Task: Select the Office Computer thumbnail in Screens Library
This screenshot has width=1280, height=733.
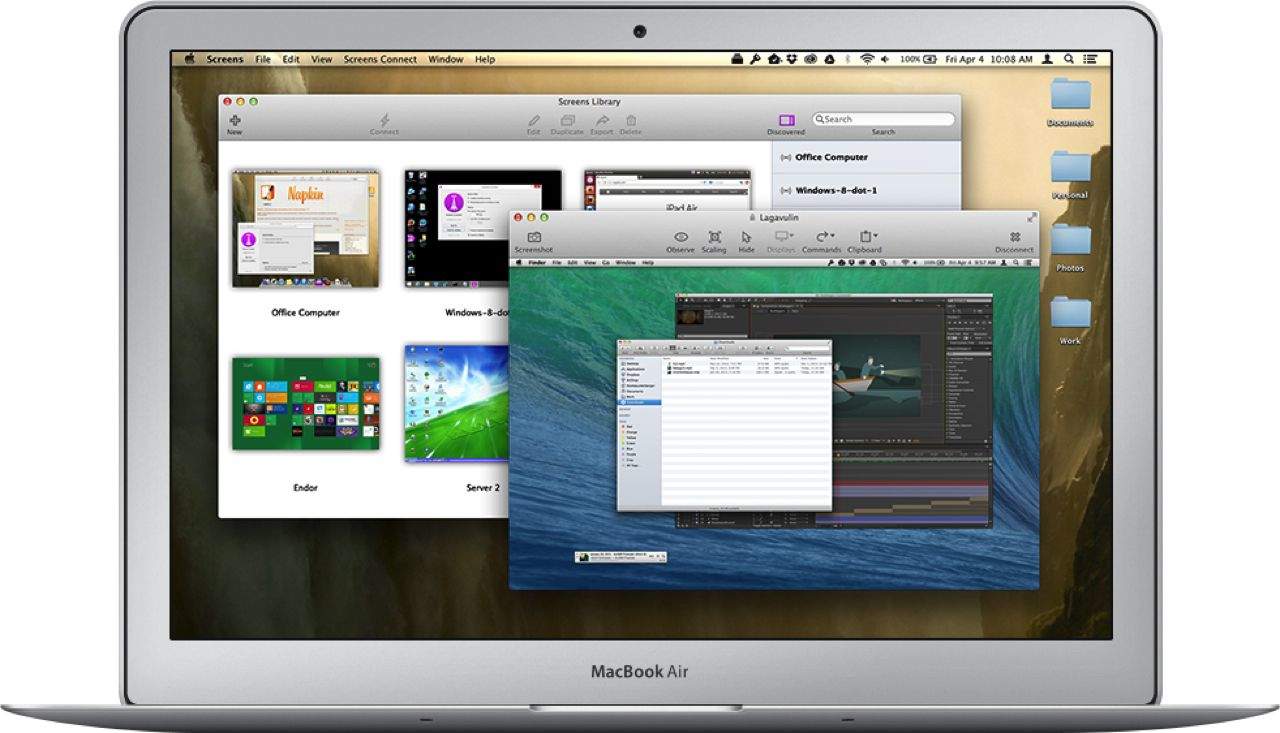Action: pos(305,228)
